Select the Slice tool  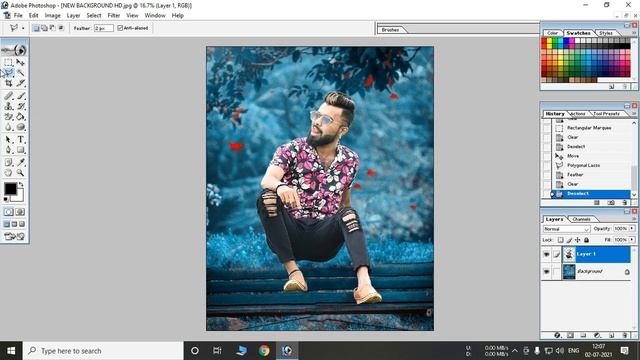pos(20,83)
